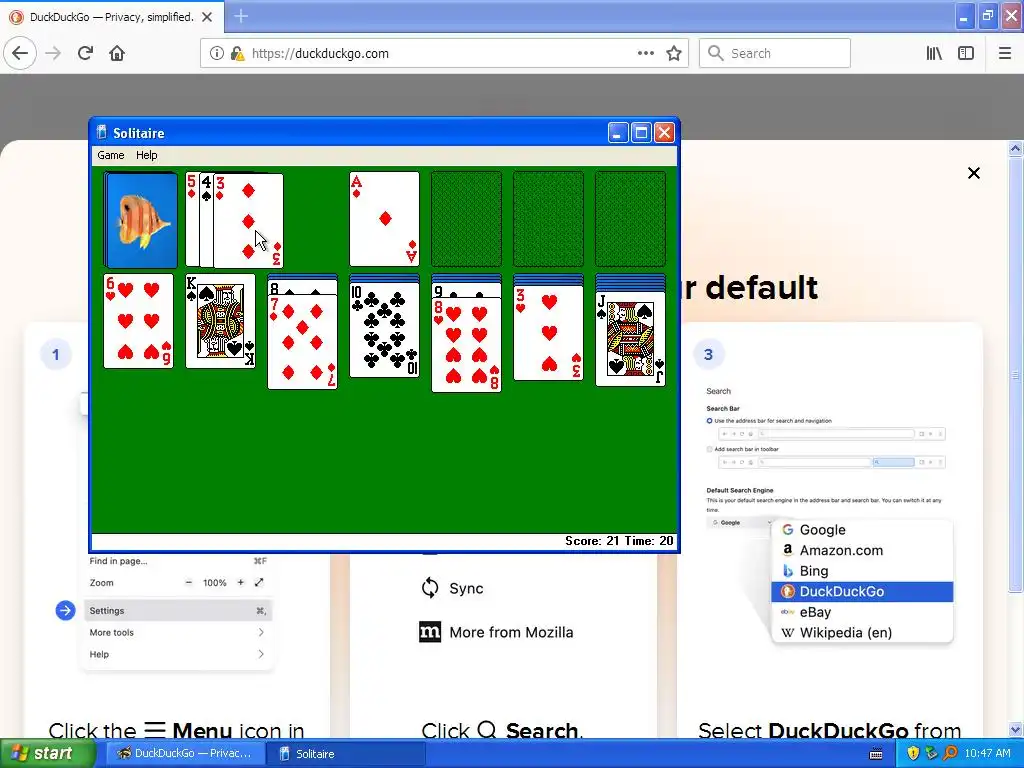Click the Sync item in instructions
The height and width of the screenshot is (768, 1024).
coord(453,588)
